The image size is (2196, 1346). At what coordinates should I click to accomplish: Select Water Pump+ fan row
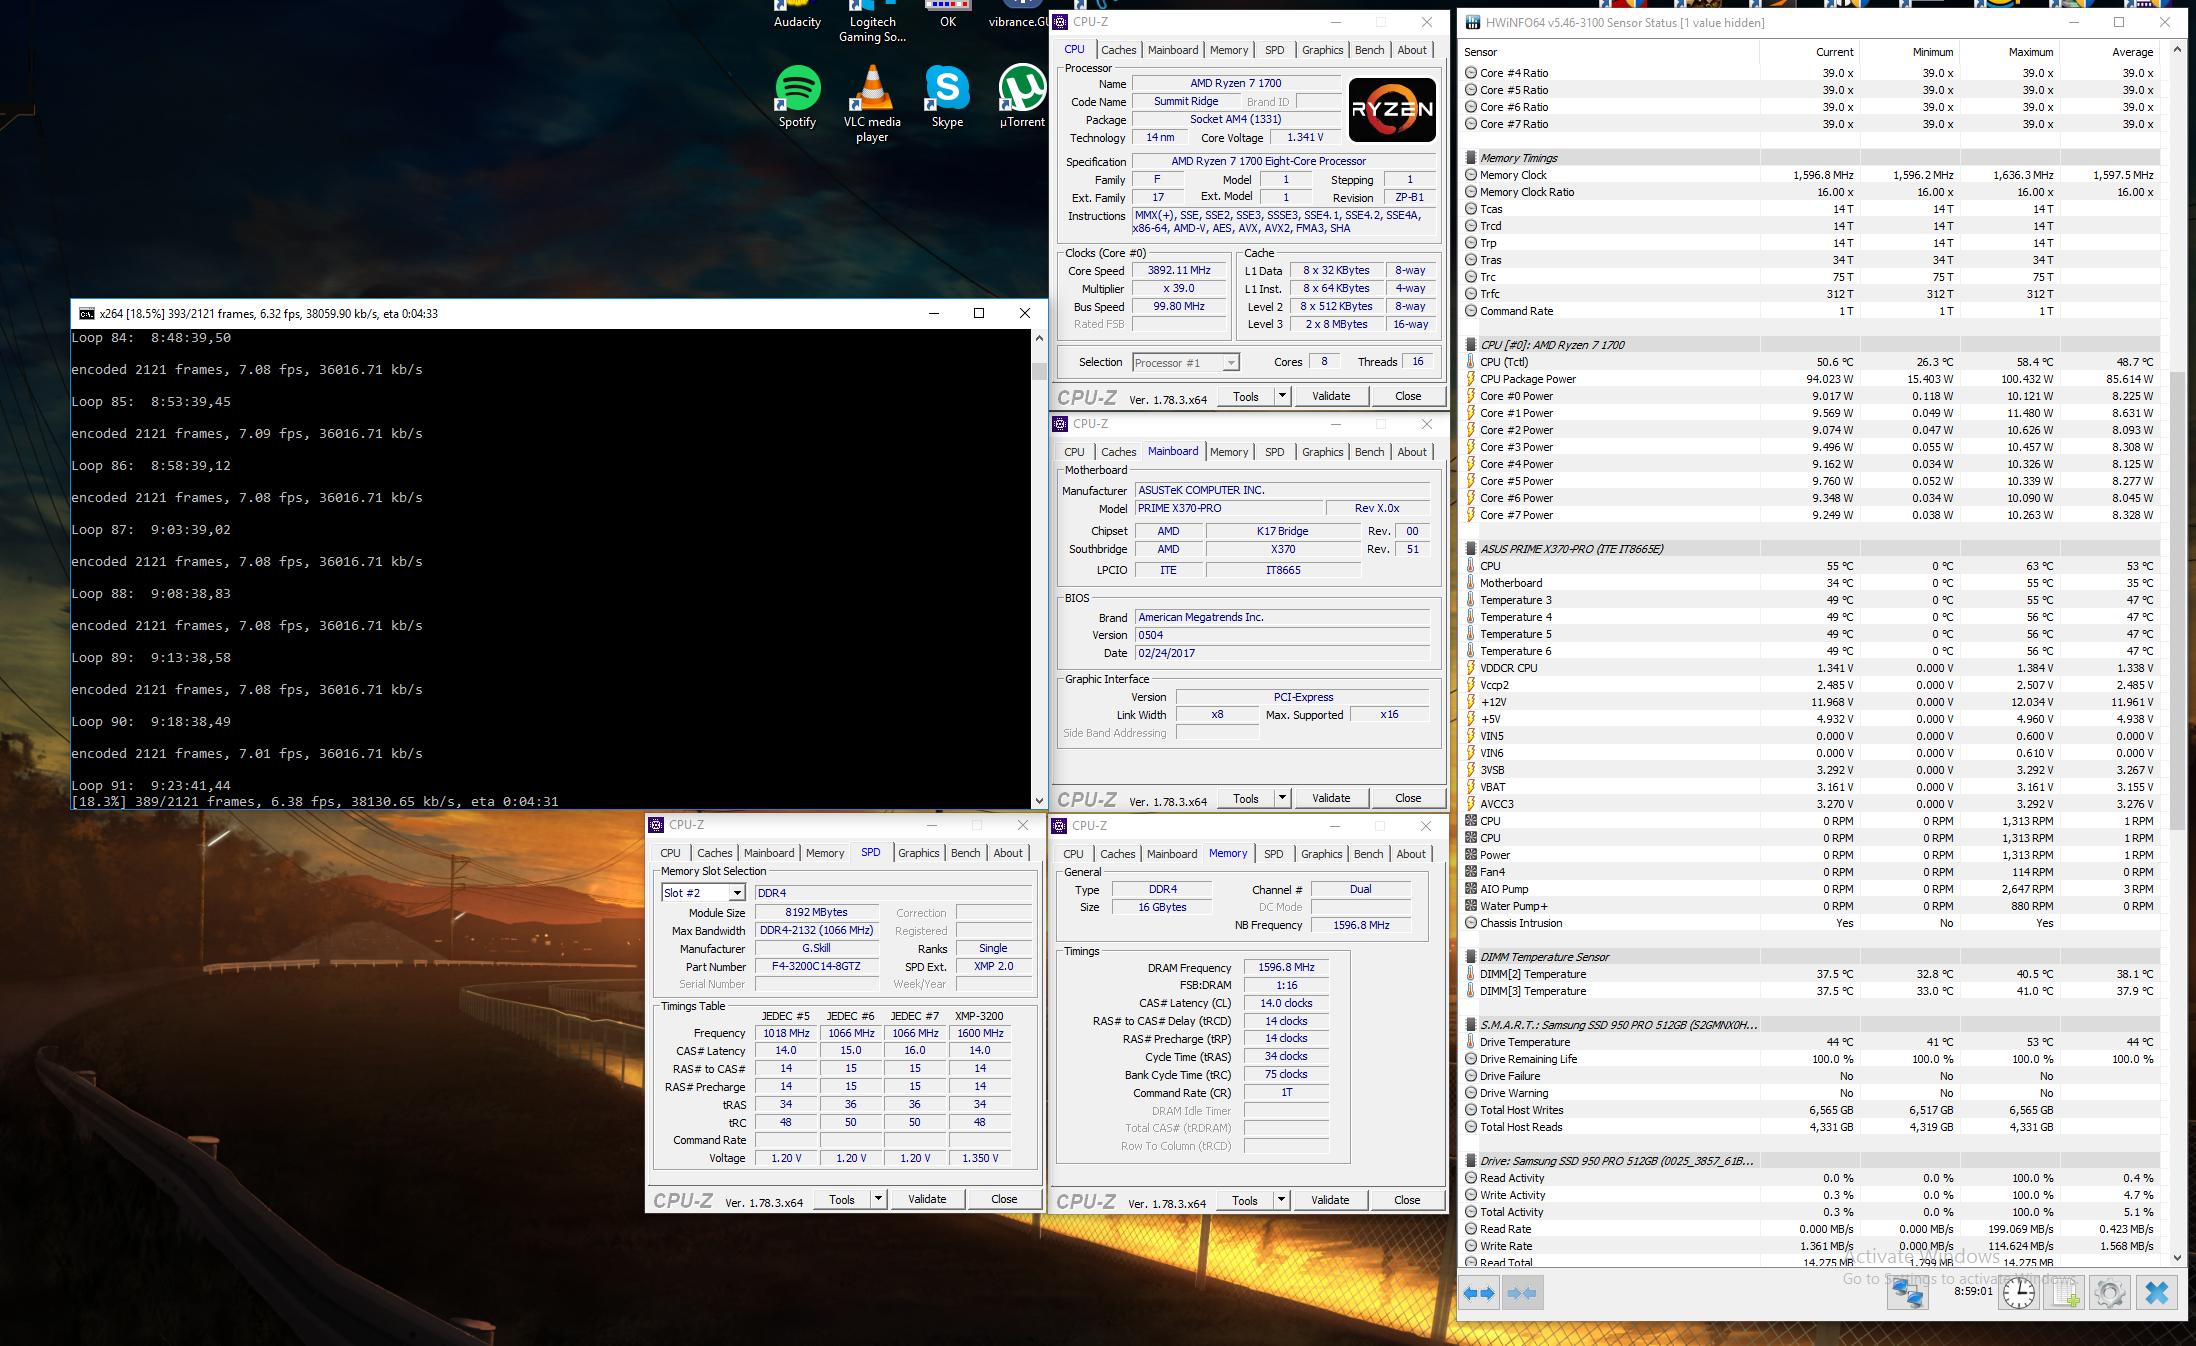coord(1810,906)
